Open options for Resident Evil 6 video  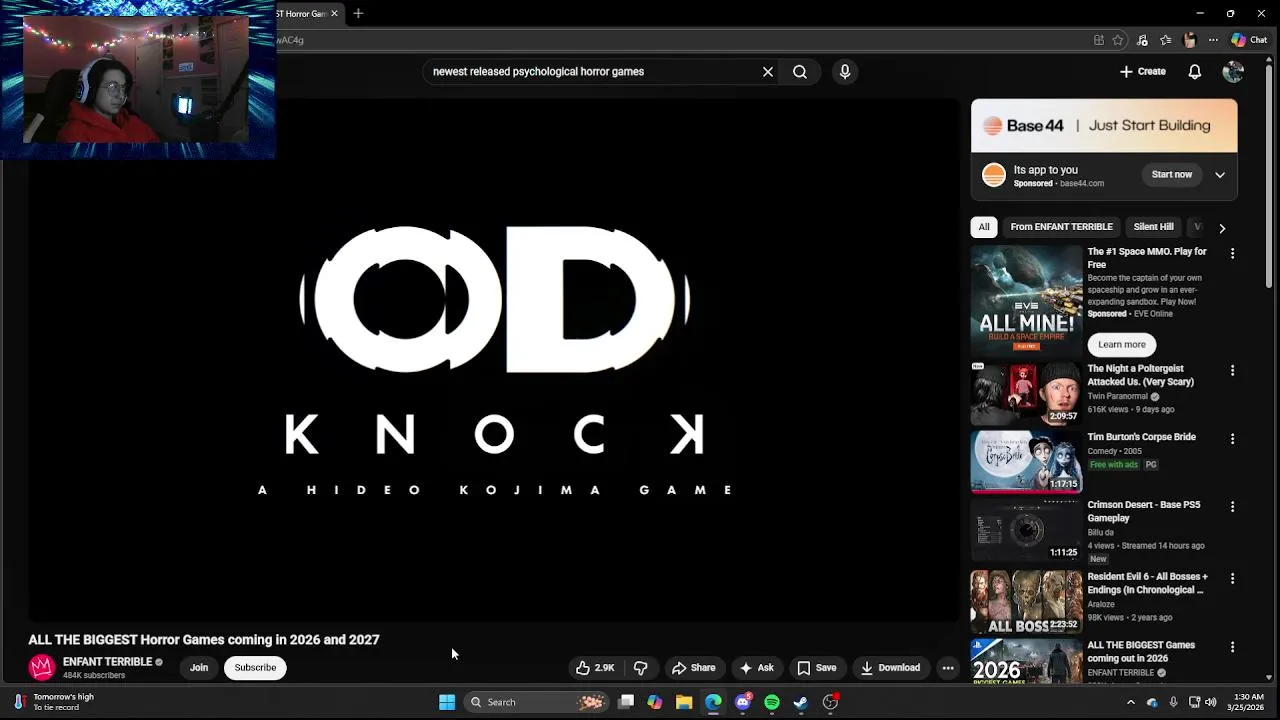coord(1232,578)
